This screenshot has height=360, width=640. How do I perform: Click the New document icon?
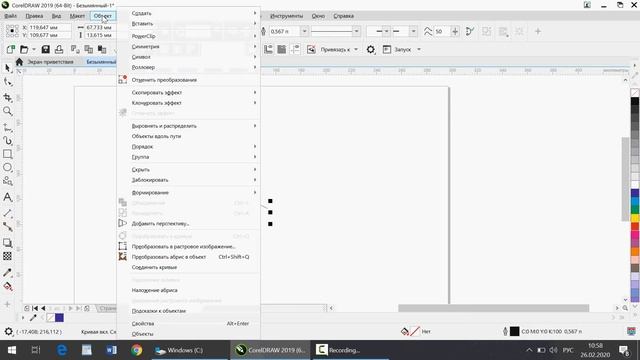tap(11, 49)
